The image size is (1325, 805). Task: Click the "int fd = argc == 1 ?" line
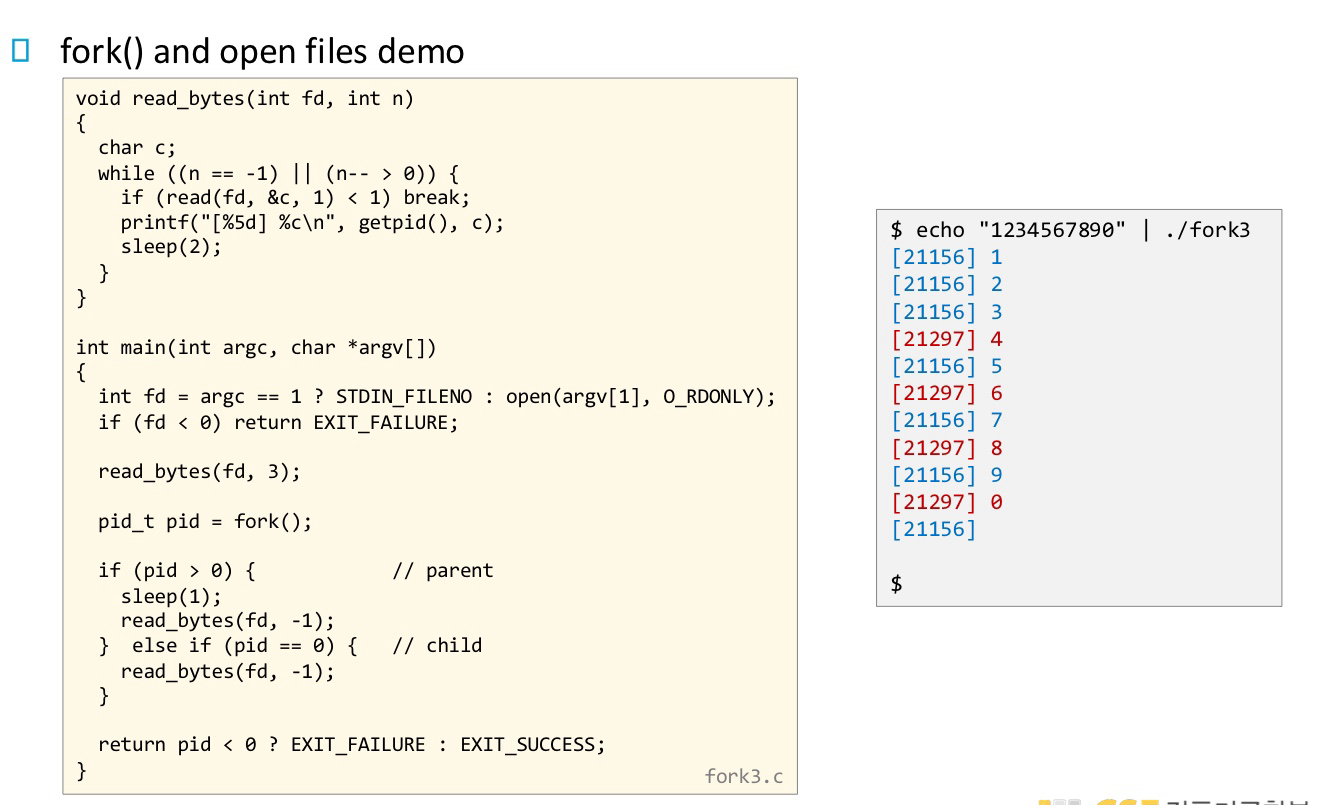coord(437,397)
